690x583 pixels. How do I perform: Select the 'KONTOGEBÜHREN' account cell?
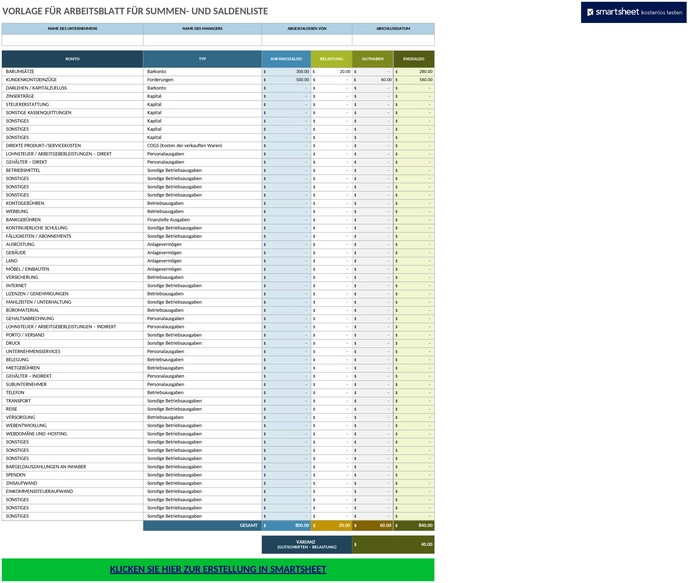tap(72, 203)
